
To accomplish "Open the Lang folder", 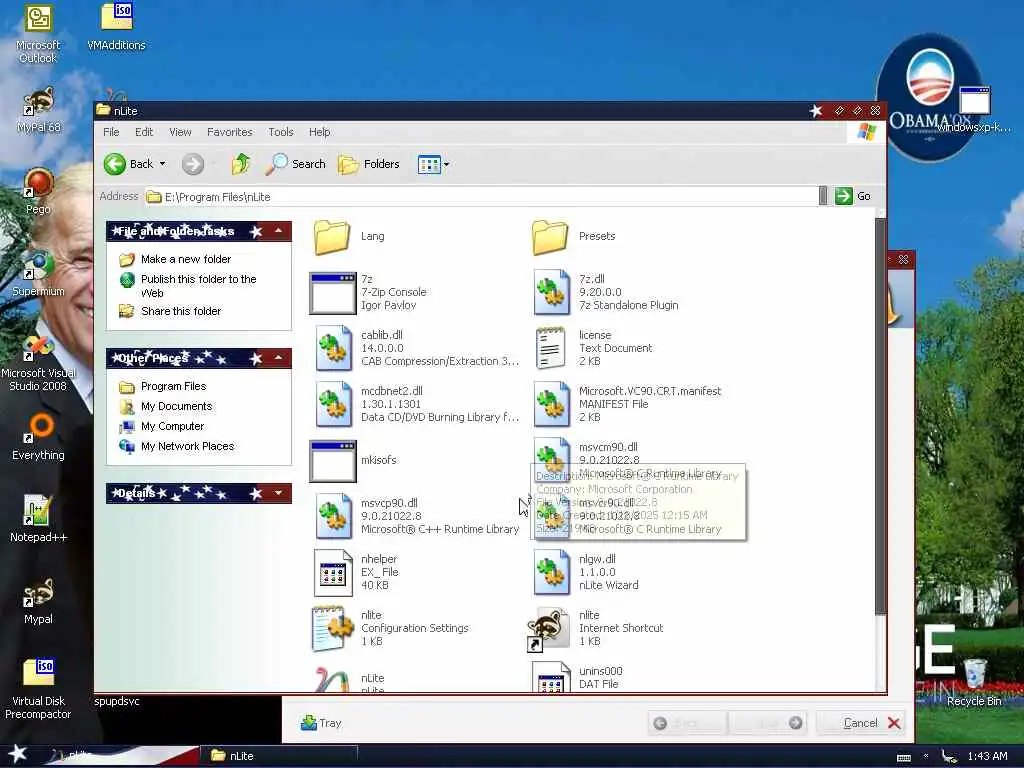I will click(332, 237).
